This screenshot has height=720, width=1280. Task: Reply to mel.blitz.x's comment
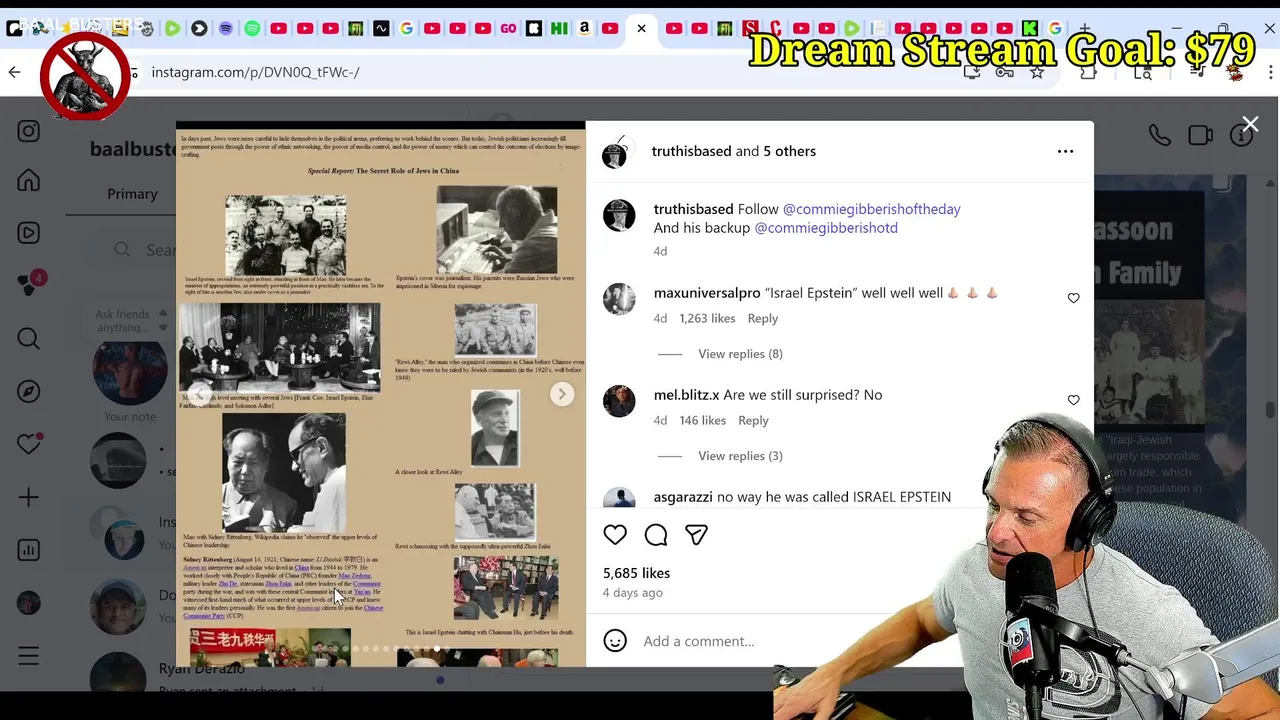(753, 420)
